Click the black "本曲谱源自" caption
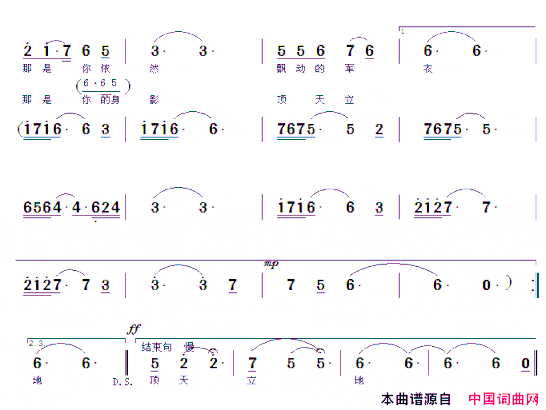Screen dimensions: 546x410 416,399
